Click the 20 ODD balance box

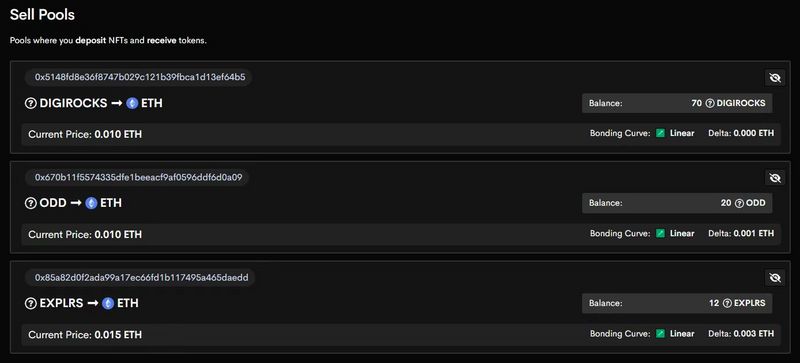[x=677, y=203]
